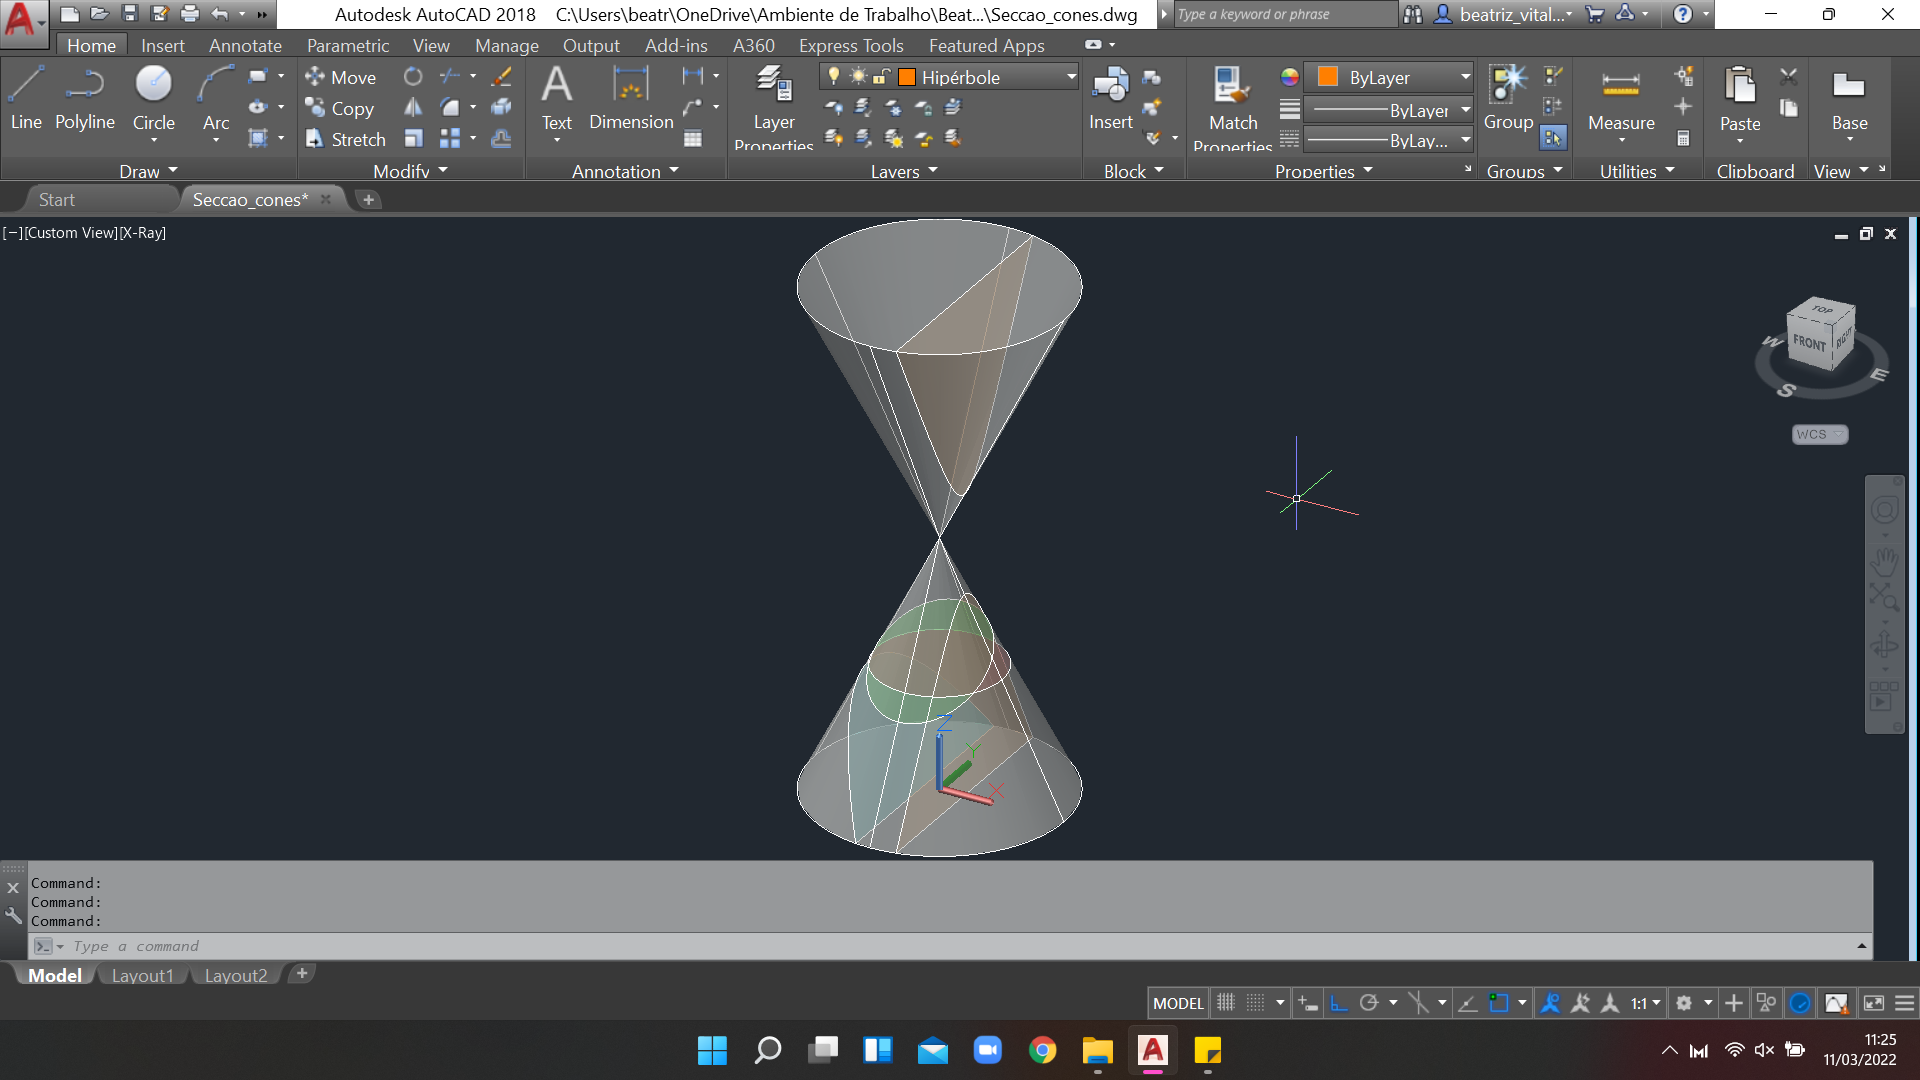Open the Annotate ribbon tab
Viewport: 1920px width, 1080px height.
coord(245,45)
